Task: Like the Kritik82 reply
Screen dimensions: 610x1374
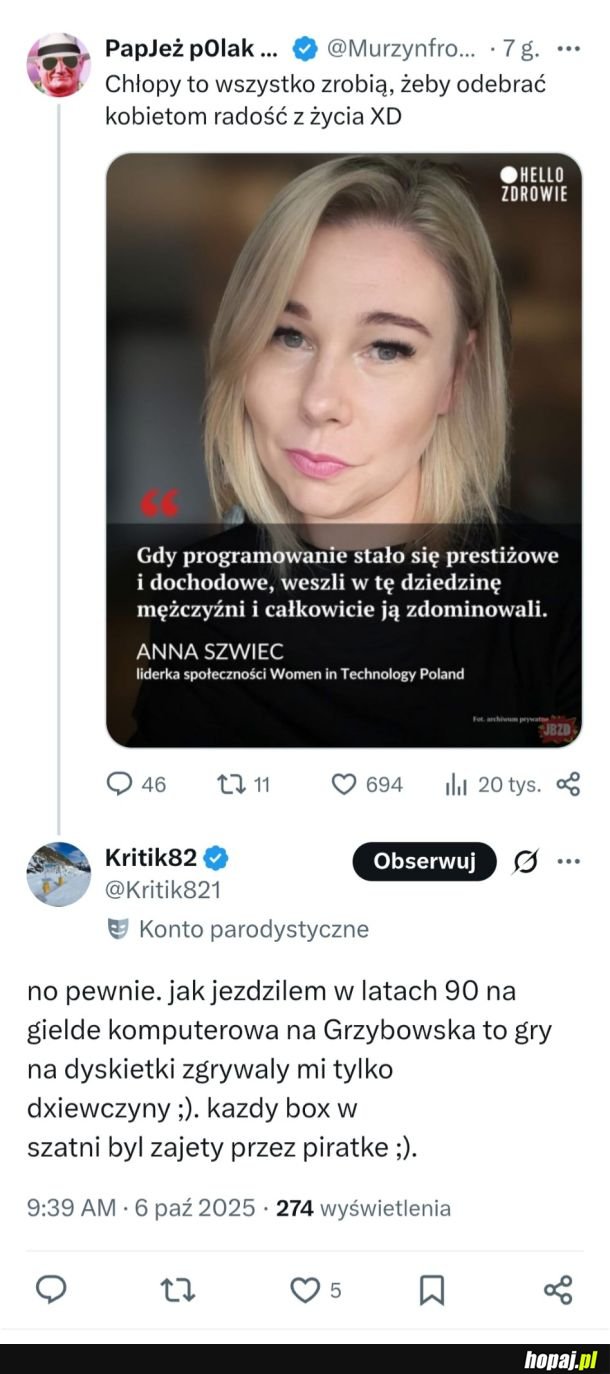Action: click(x=304, y=1290)
